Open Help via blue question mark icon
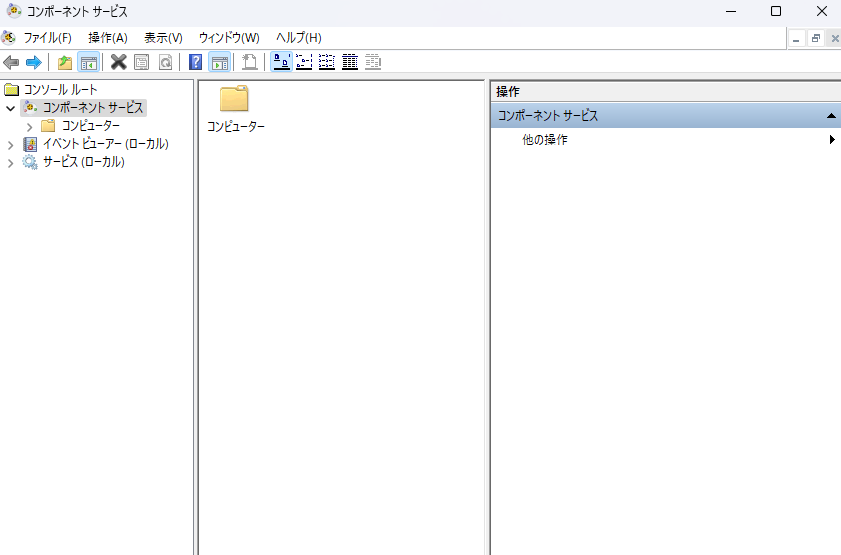Screen dimensions: 841x555 click(196, 62)
